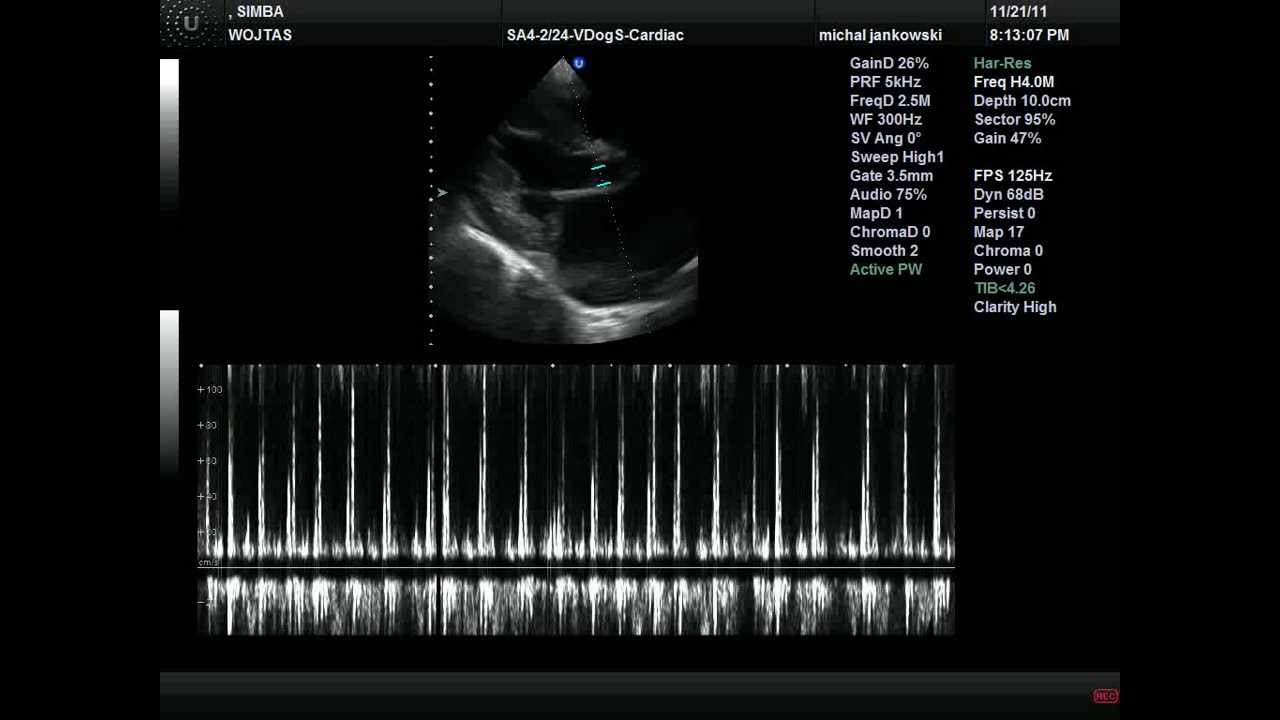1280x720 pixels.
Task: Select the PRF 5kHz parameter
Action: coord(885,82)
